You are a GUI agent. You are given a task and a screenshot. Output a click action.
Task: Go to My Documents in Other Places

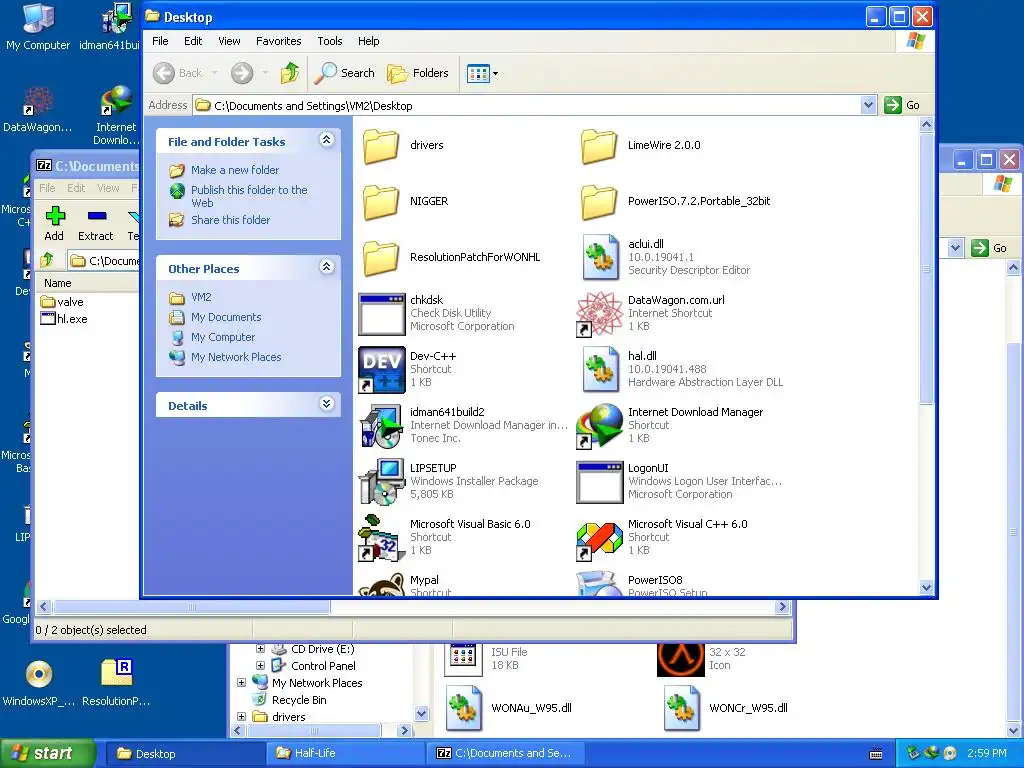coord(226,317)
